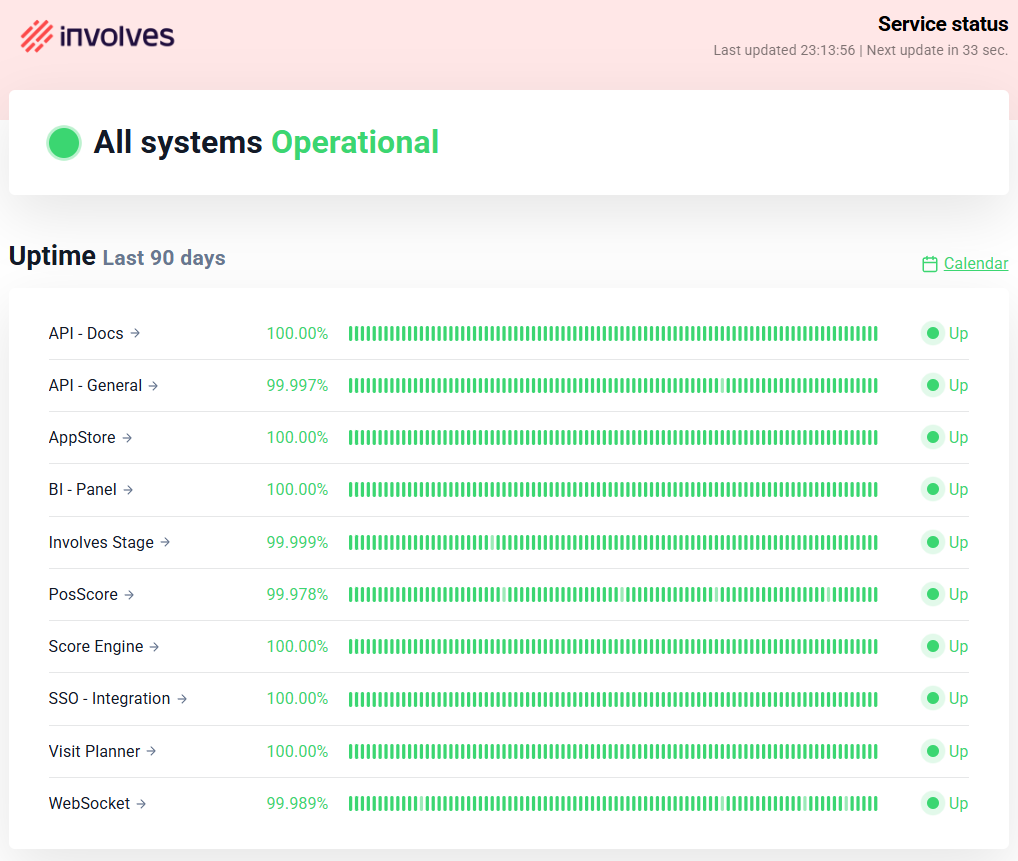Click the Up indicator beside Score Engine

(x=944, y=646)
